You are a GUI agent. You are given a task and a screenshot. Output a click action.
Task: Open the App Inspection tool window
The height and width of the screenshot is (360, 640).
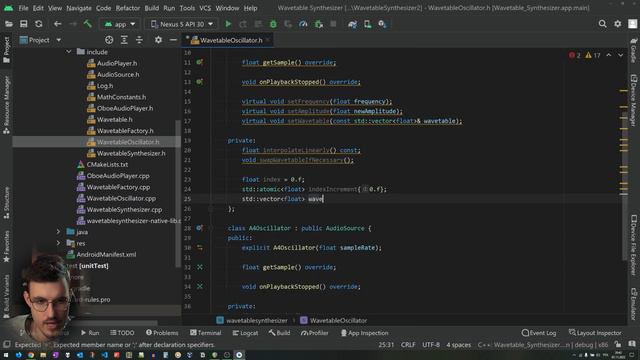tap(364, 333)
